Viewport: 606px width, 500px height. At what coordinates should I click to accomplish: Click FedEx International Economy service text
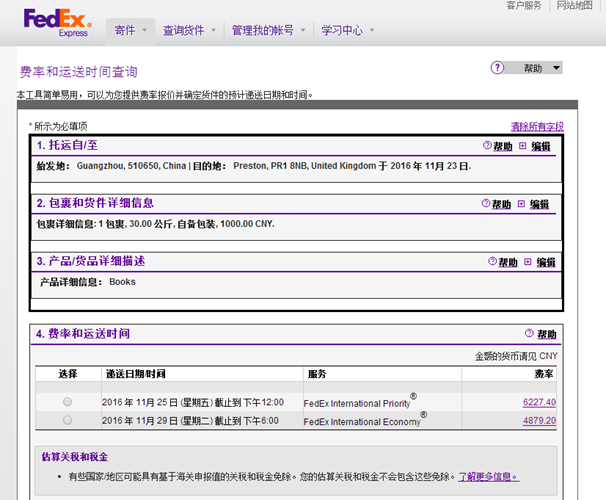pos(365,420)
